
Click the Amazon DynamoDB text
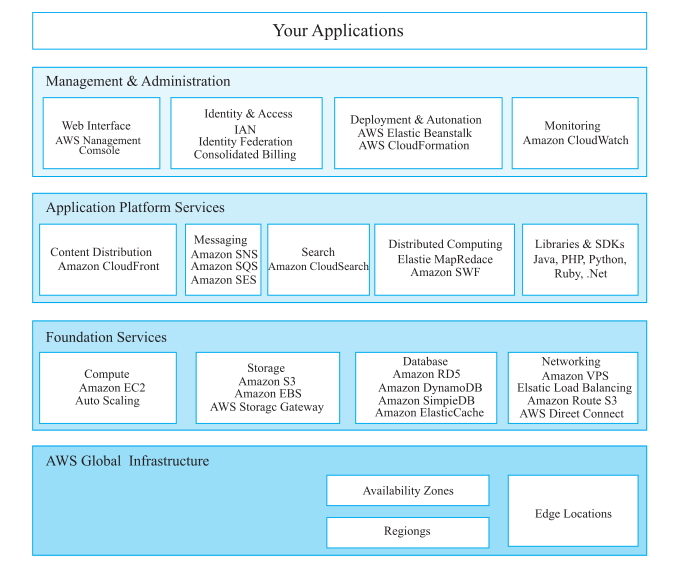(430, 388)
